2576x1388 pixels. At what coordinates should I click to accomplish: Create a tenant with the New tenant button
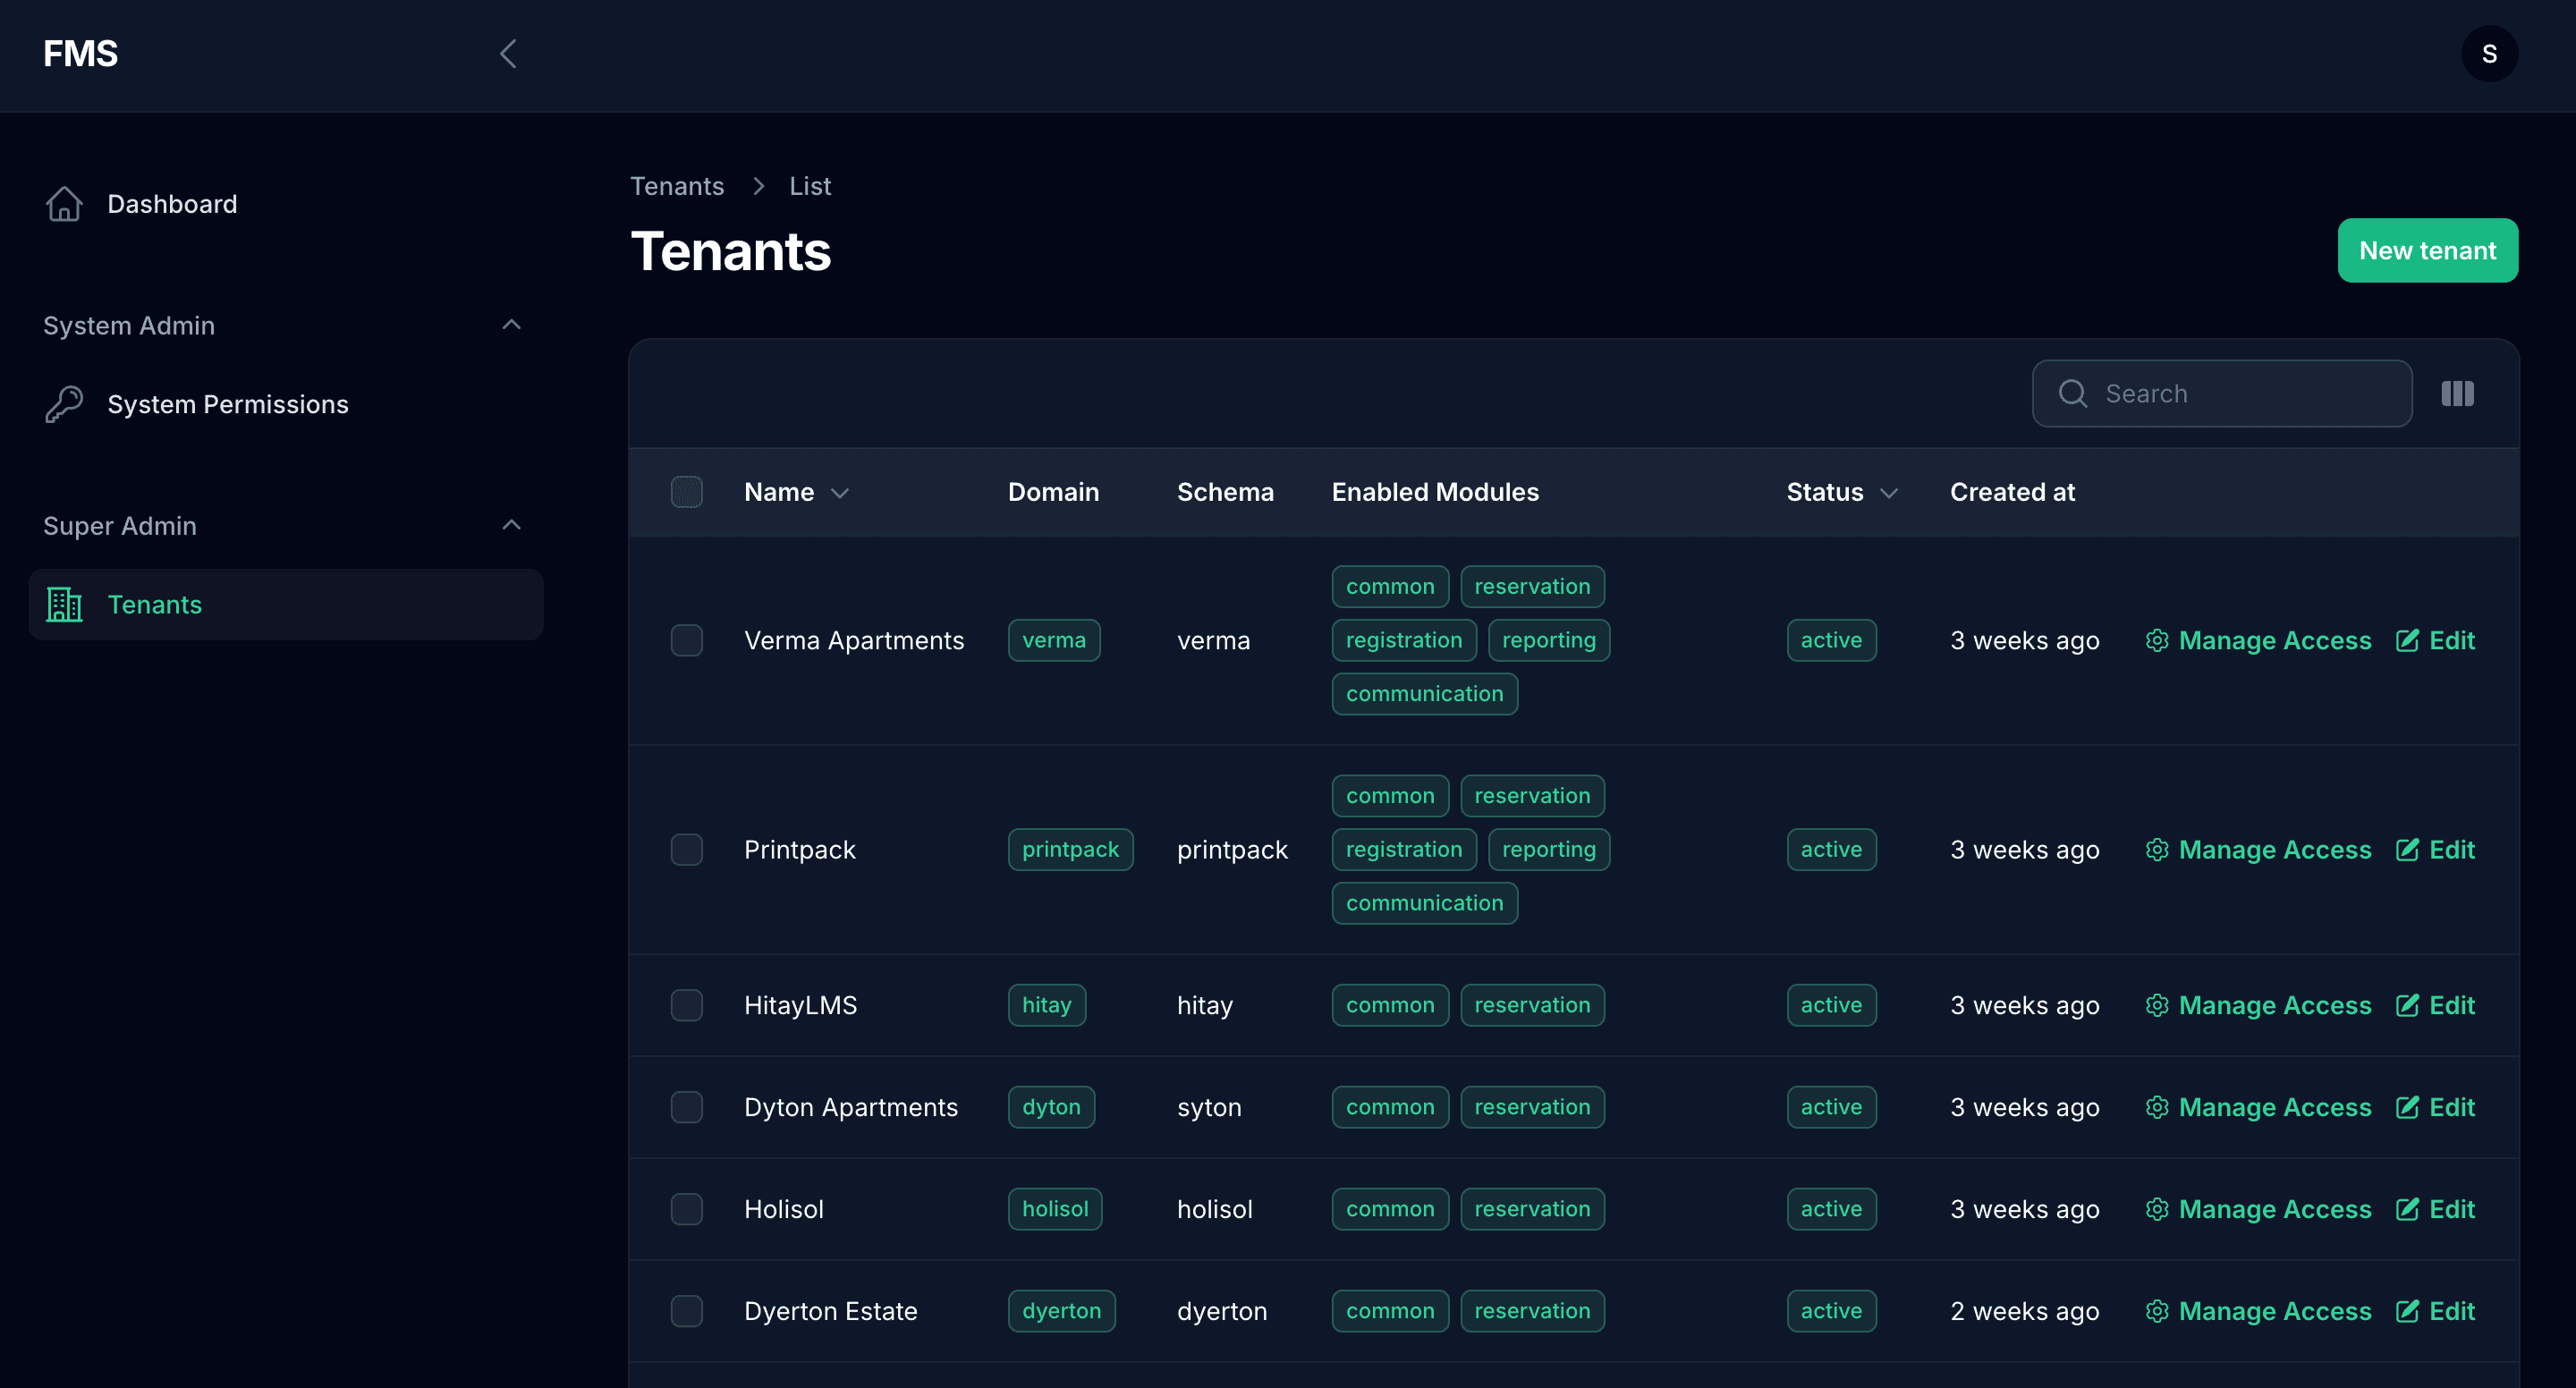2428,250
